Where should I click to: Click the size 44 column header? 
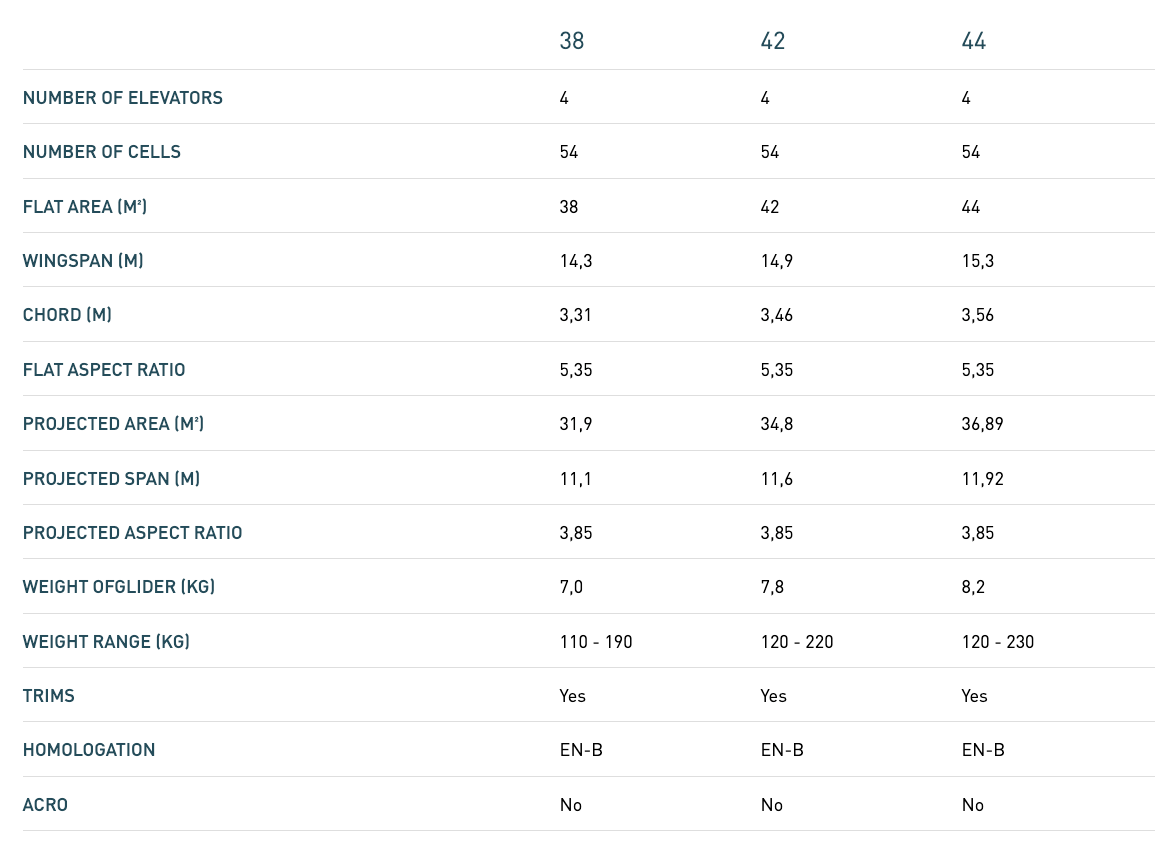[974, 41]
